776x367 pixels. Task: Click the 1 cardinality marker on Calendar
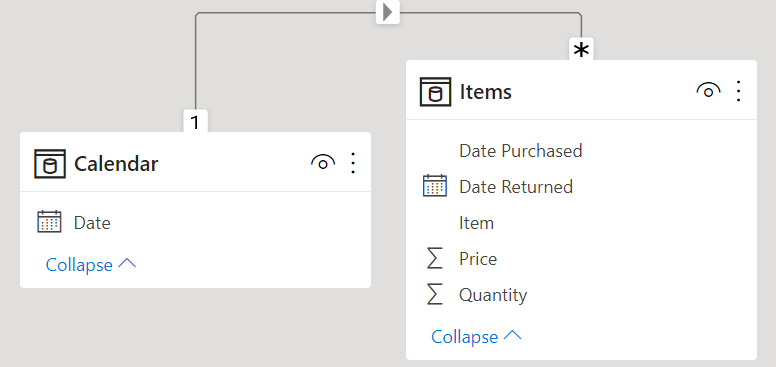pos(195,121)
